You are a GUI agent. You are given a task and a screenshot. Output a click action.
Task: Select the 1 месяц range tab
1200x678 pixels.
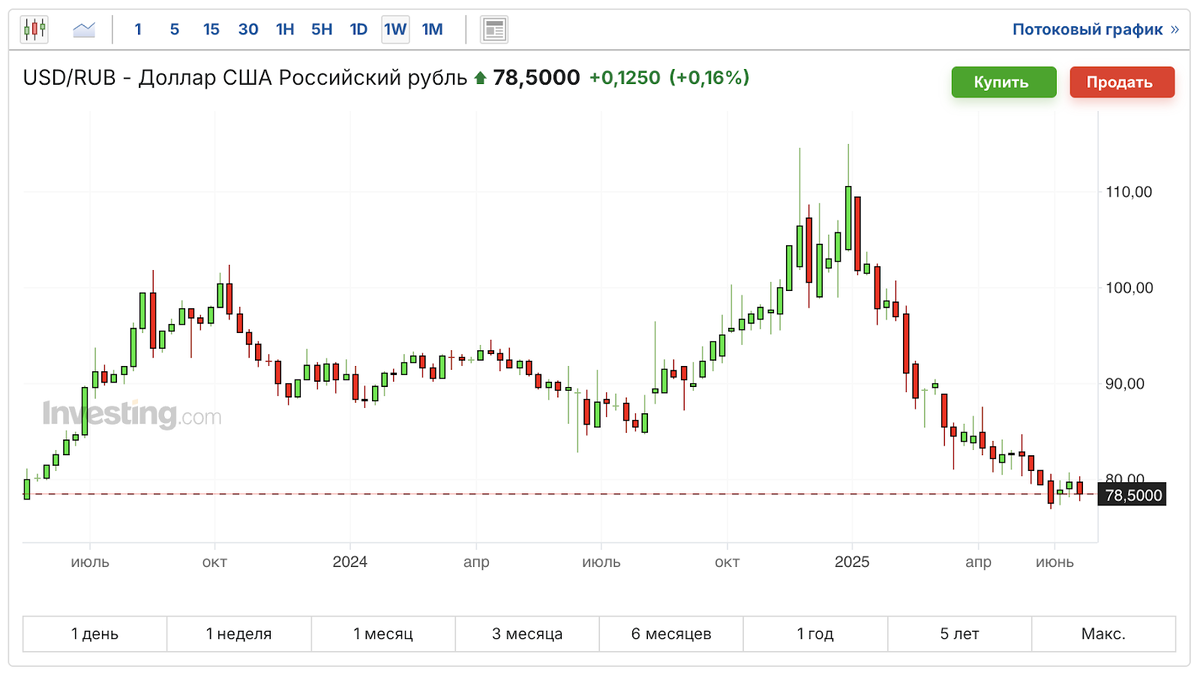(x=383, y=634)
